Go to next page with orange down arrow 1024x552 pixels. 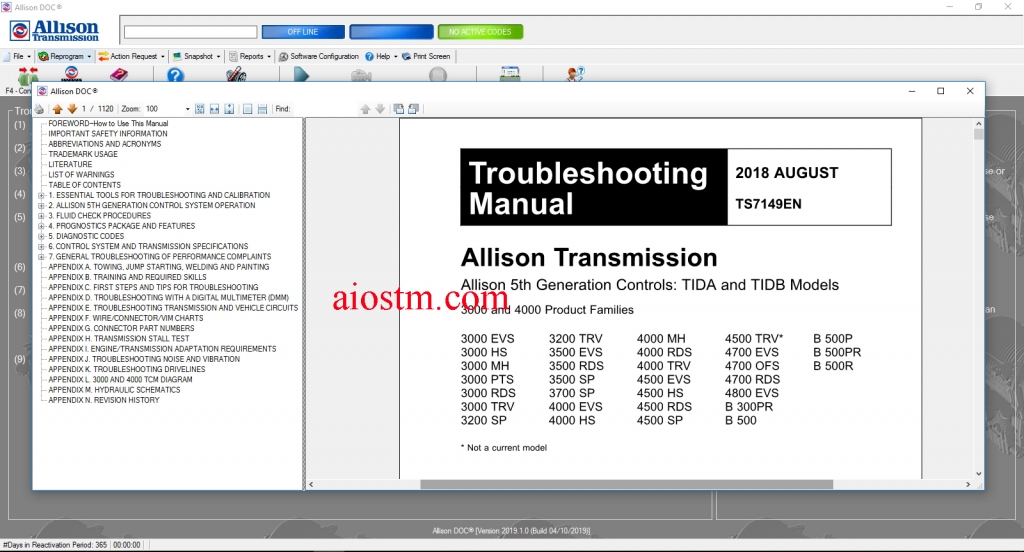[x=72, y=109]
